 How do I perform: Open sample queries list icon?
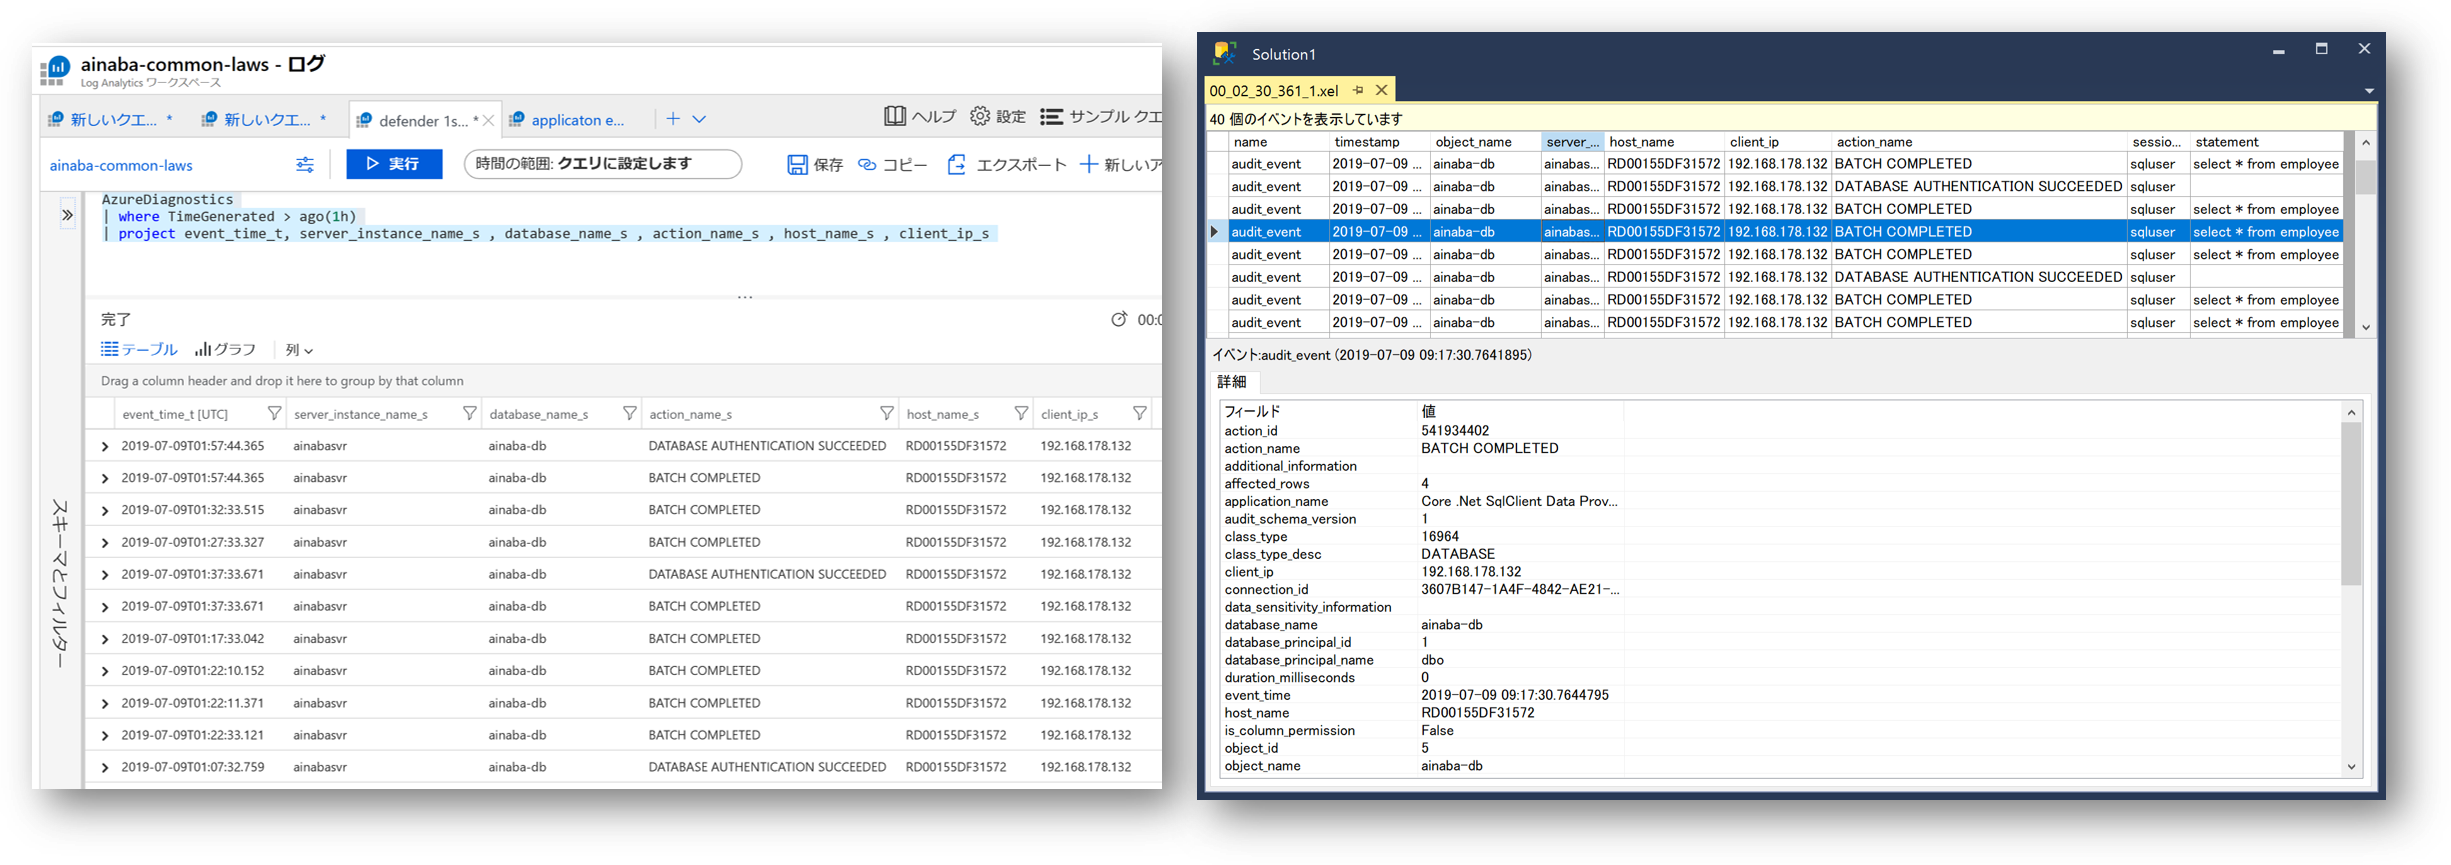click(x=1051, y=117)
